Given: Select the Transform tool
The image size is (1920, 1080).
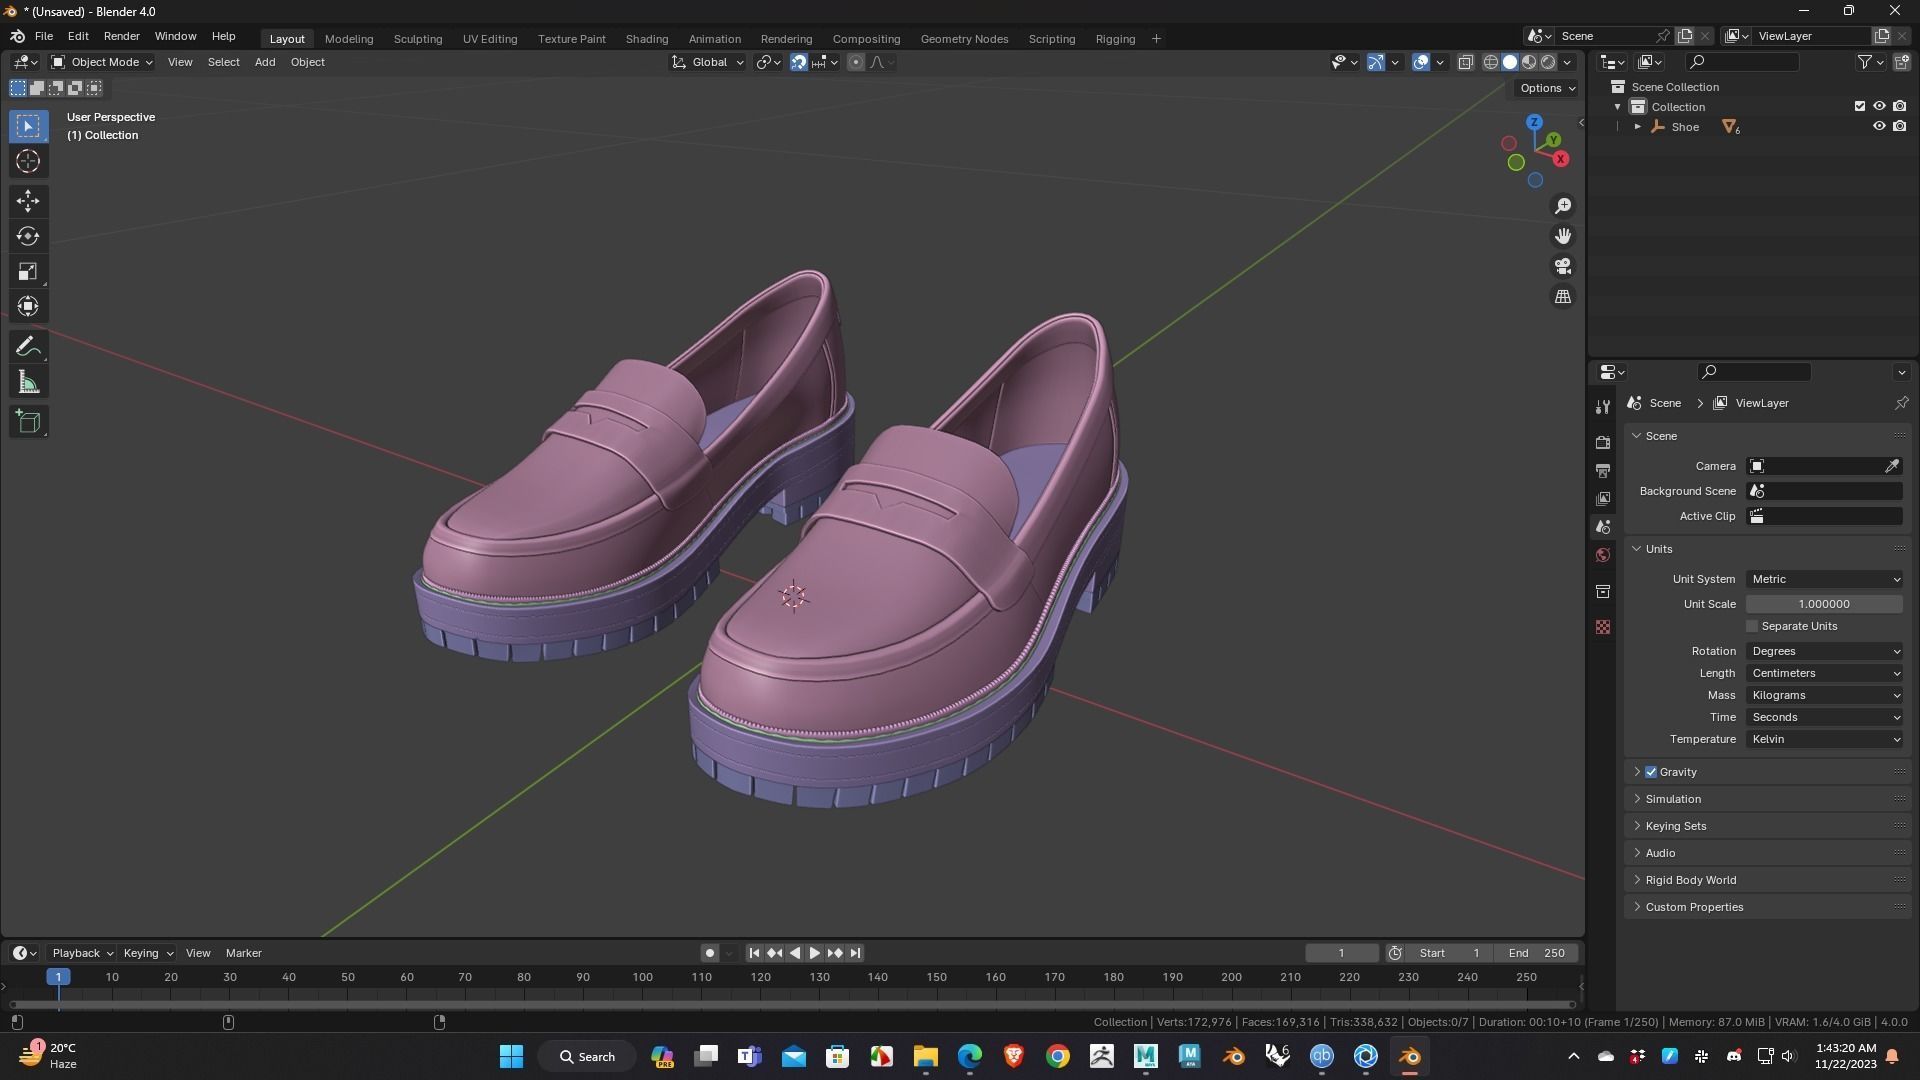Looking at the screenshot, I should pyautogui.click(x=28, y=306).
